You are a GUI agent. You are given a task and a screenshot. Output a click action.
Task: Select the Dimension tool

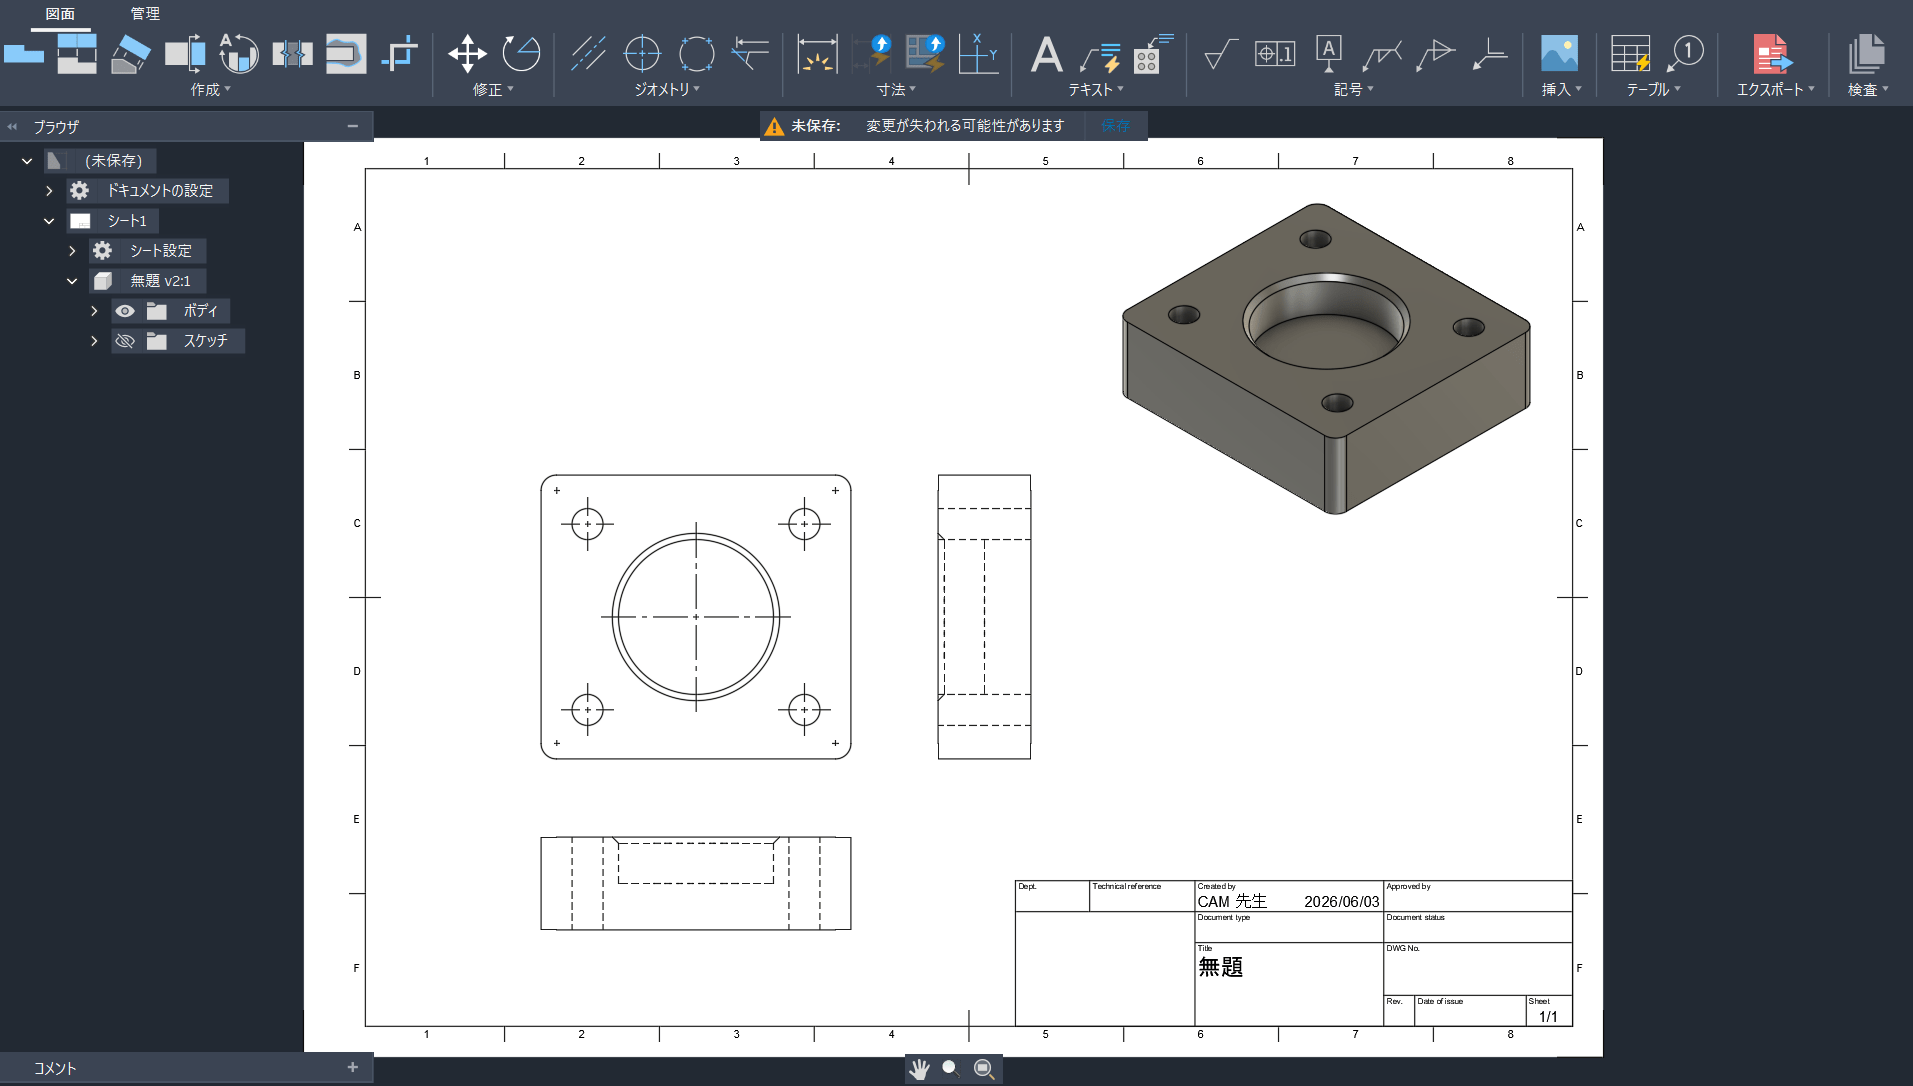pos(817,53)
